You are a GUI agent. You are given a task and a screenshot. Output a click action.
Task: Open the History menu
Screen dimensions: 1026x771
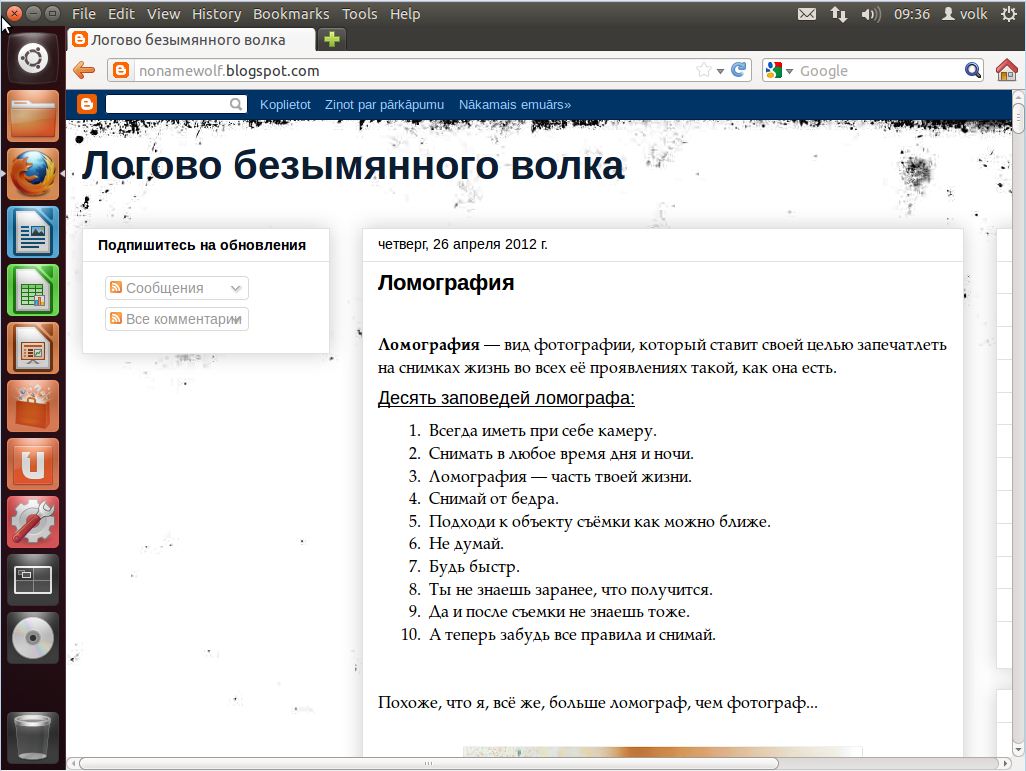(217, 14)
